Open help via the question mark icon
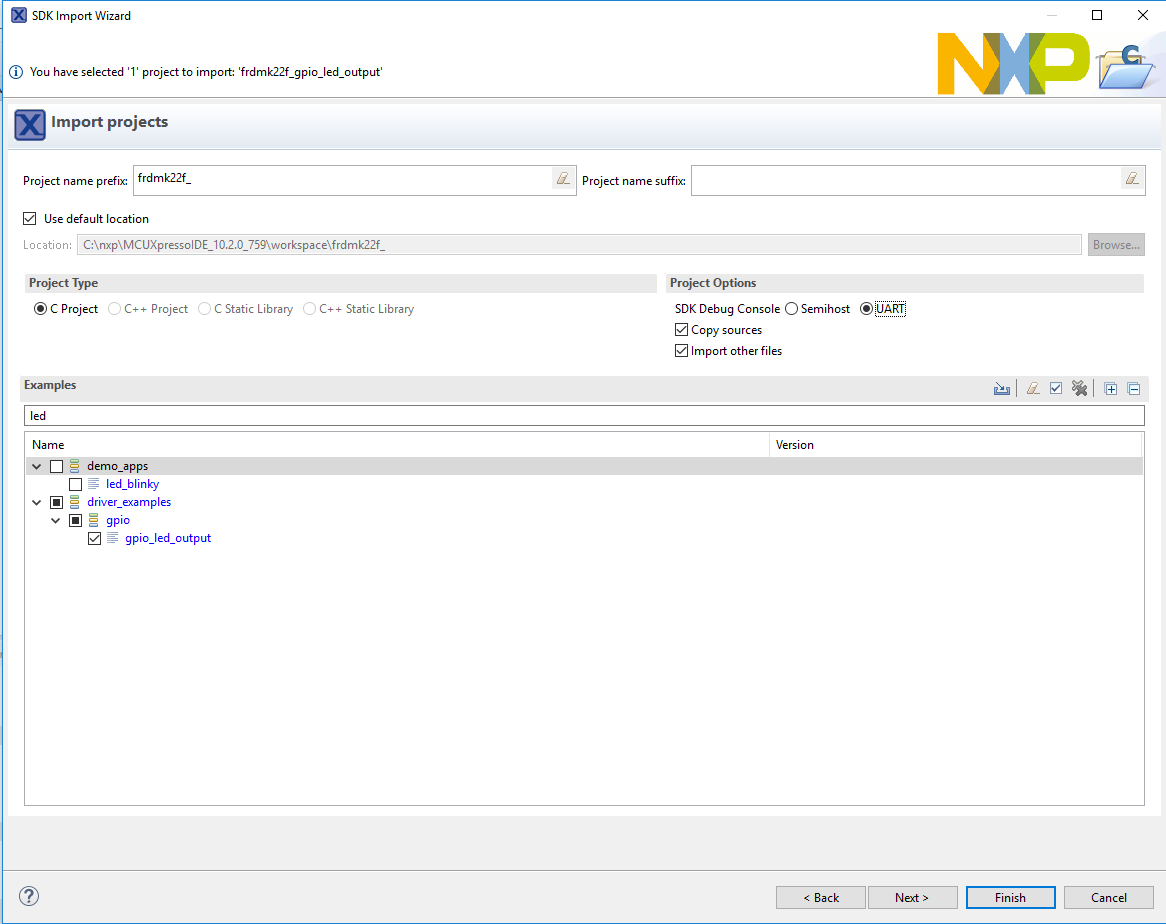1166x924 pixels. (x=29, y=896)
